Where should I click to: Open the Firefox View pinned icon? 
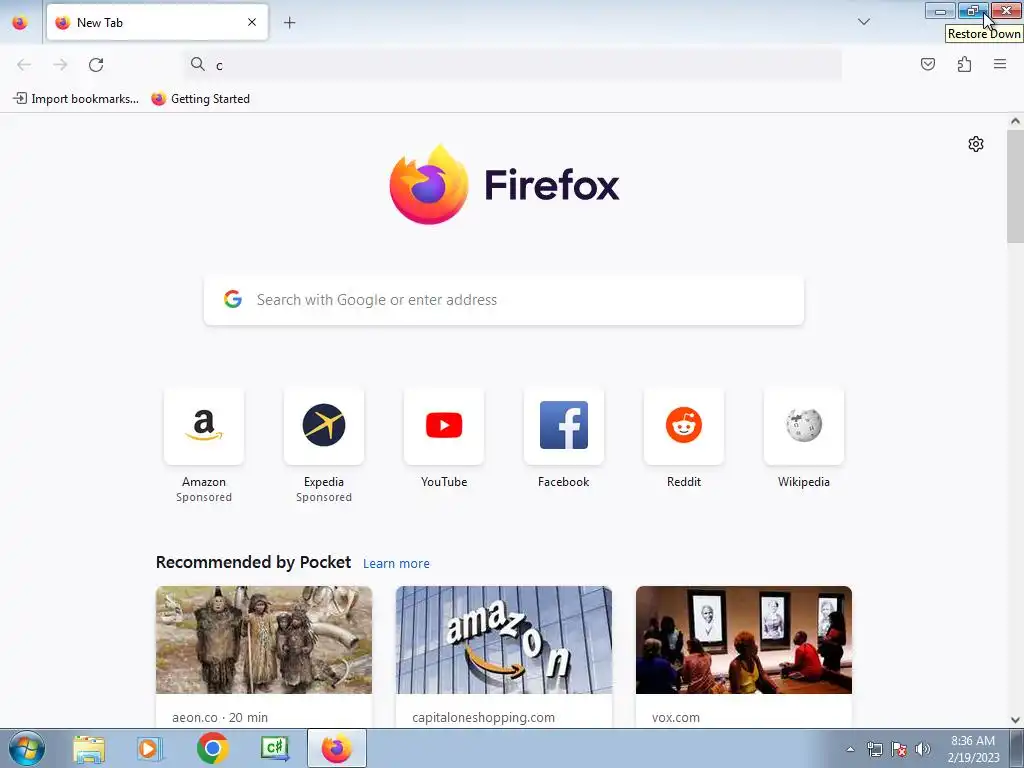coord(20,22)
